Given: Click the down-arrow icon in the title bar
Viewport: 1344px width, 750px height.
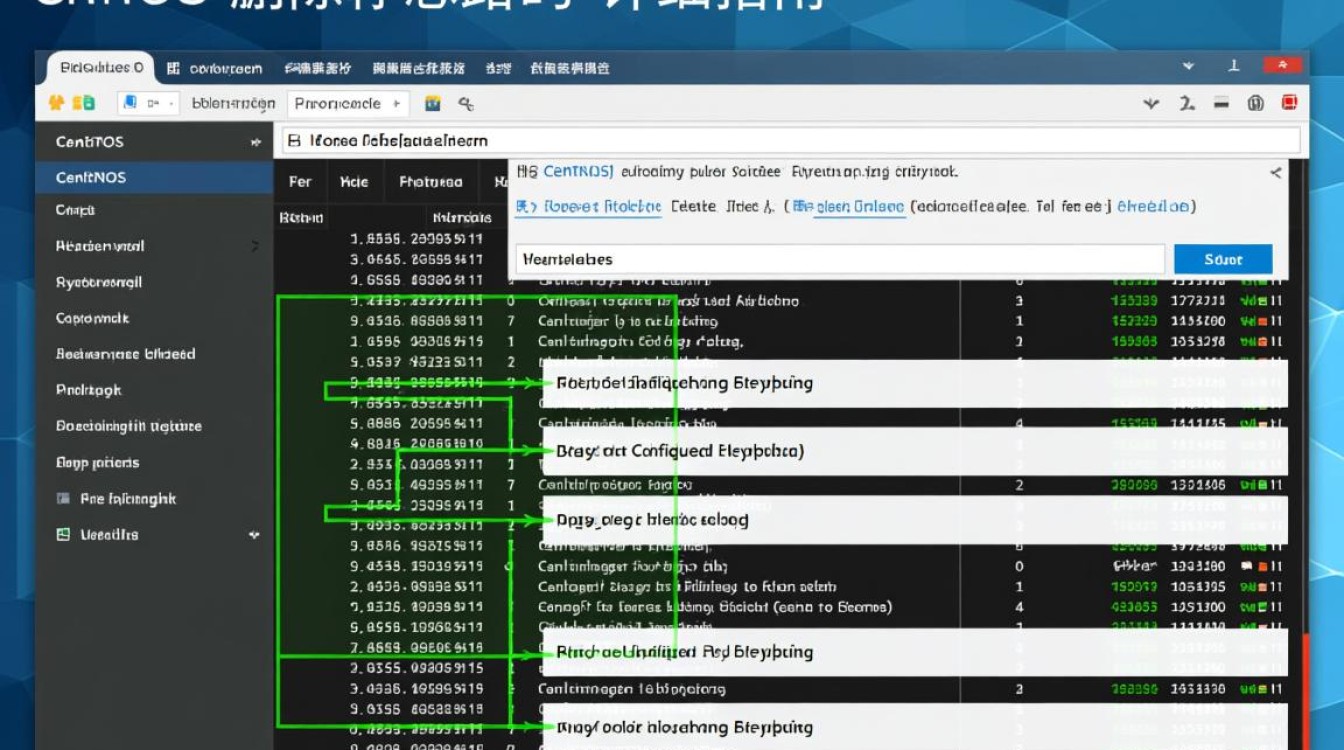Looking at the screenshot, I should pos(1188,67).
